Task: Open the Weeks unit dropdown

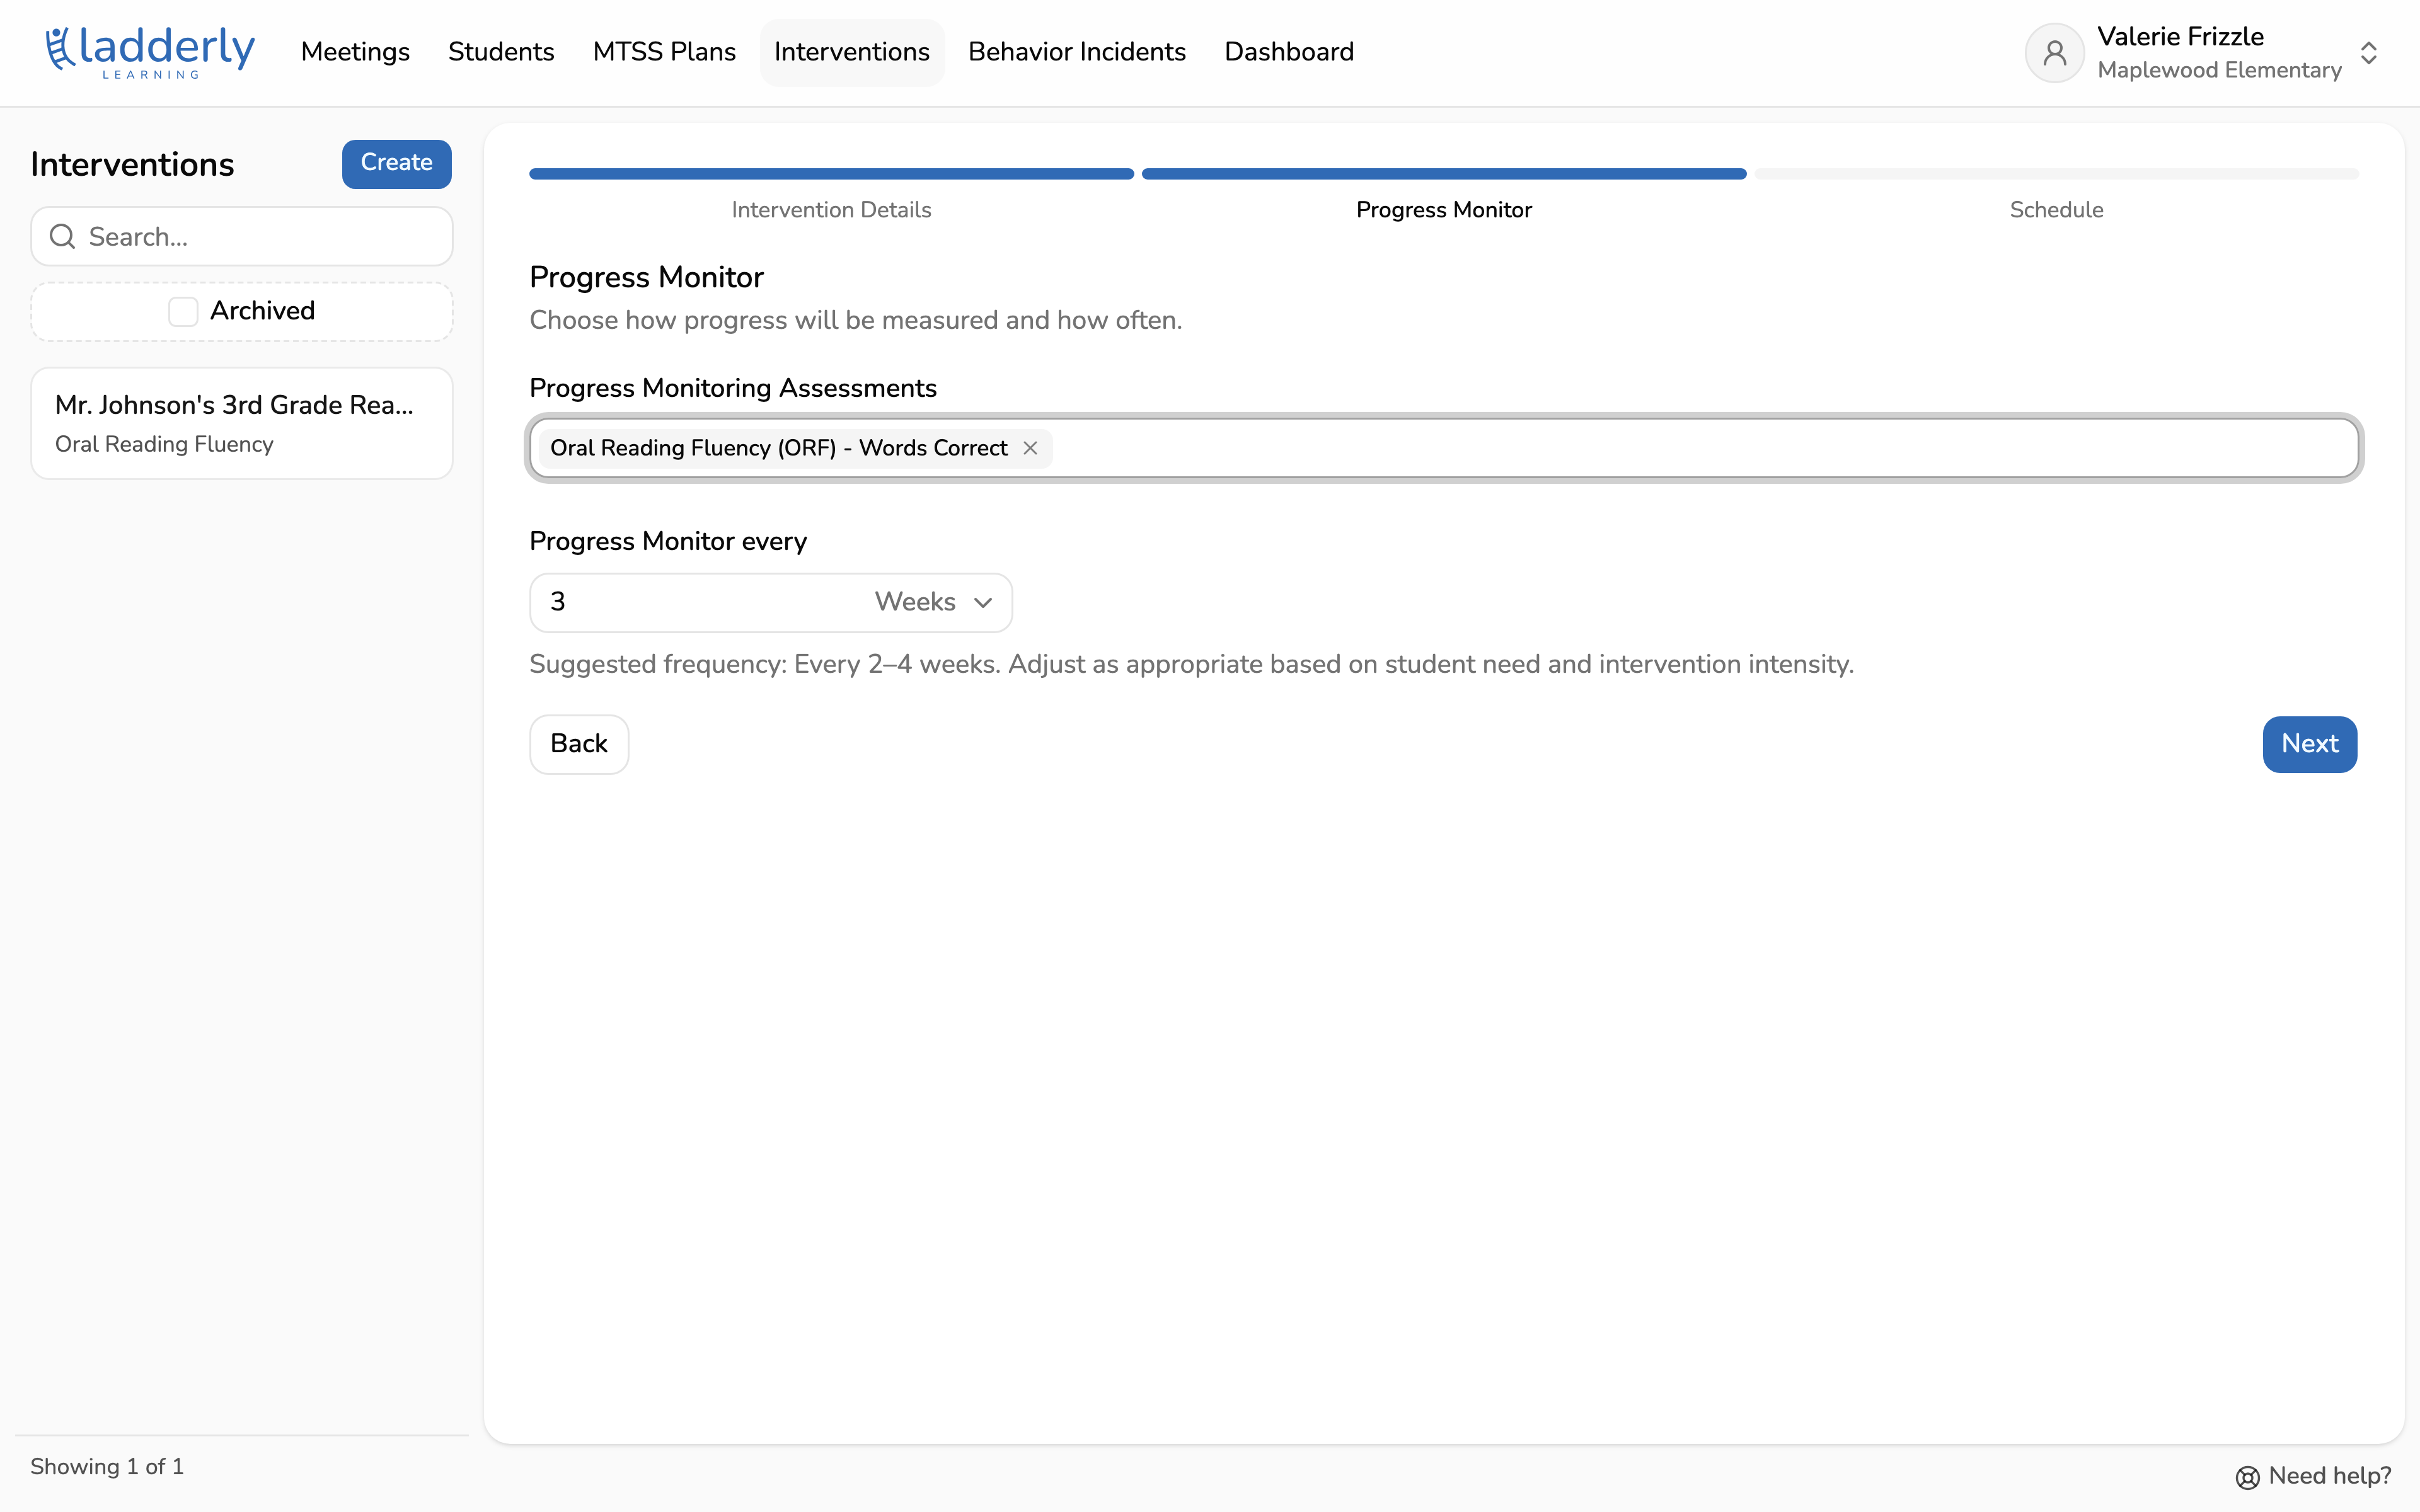Action: 934,602
